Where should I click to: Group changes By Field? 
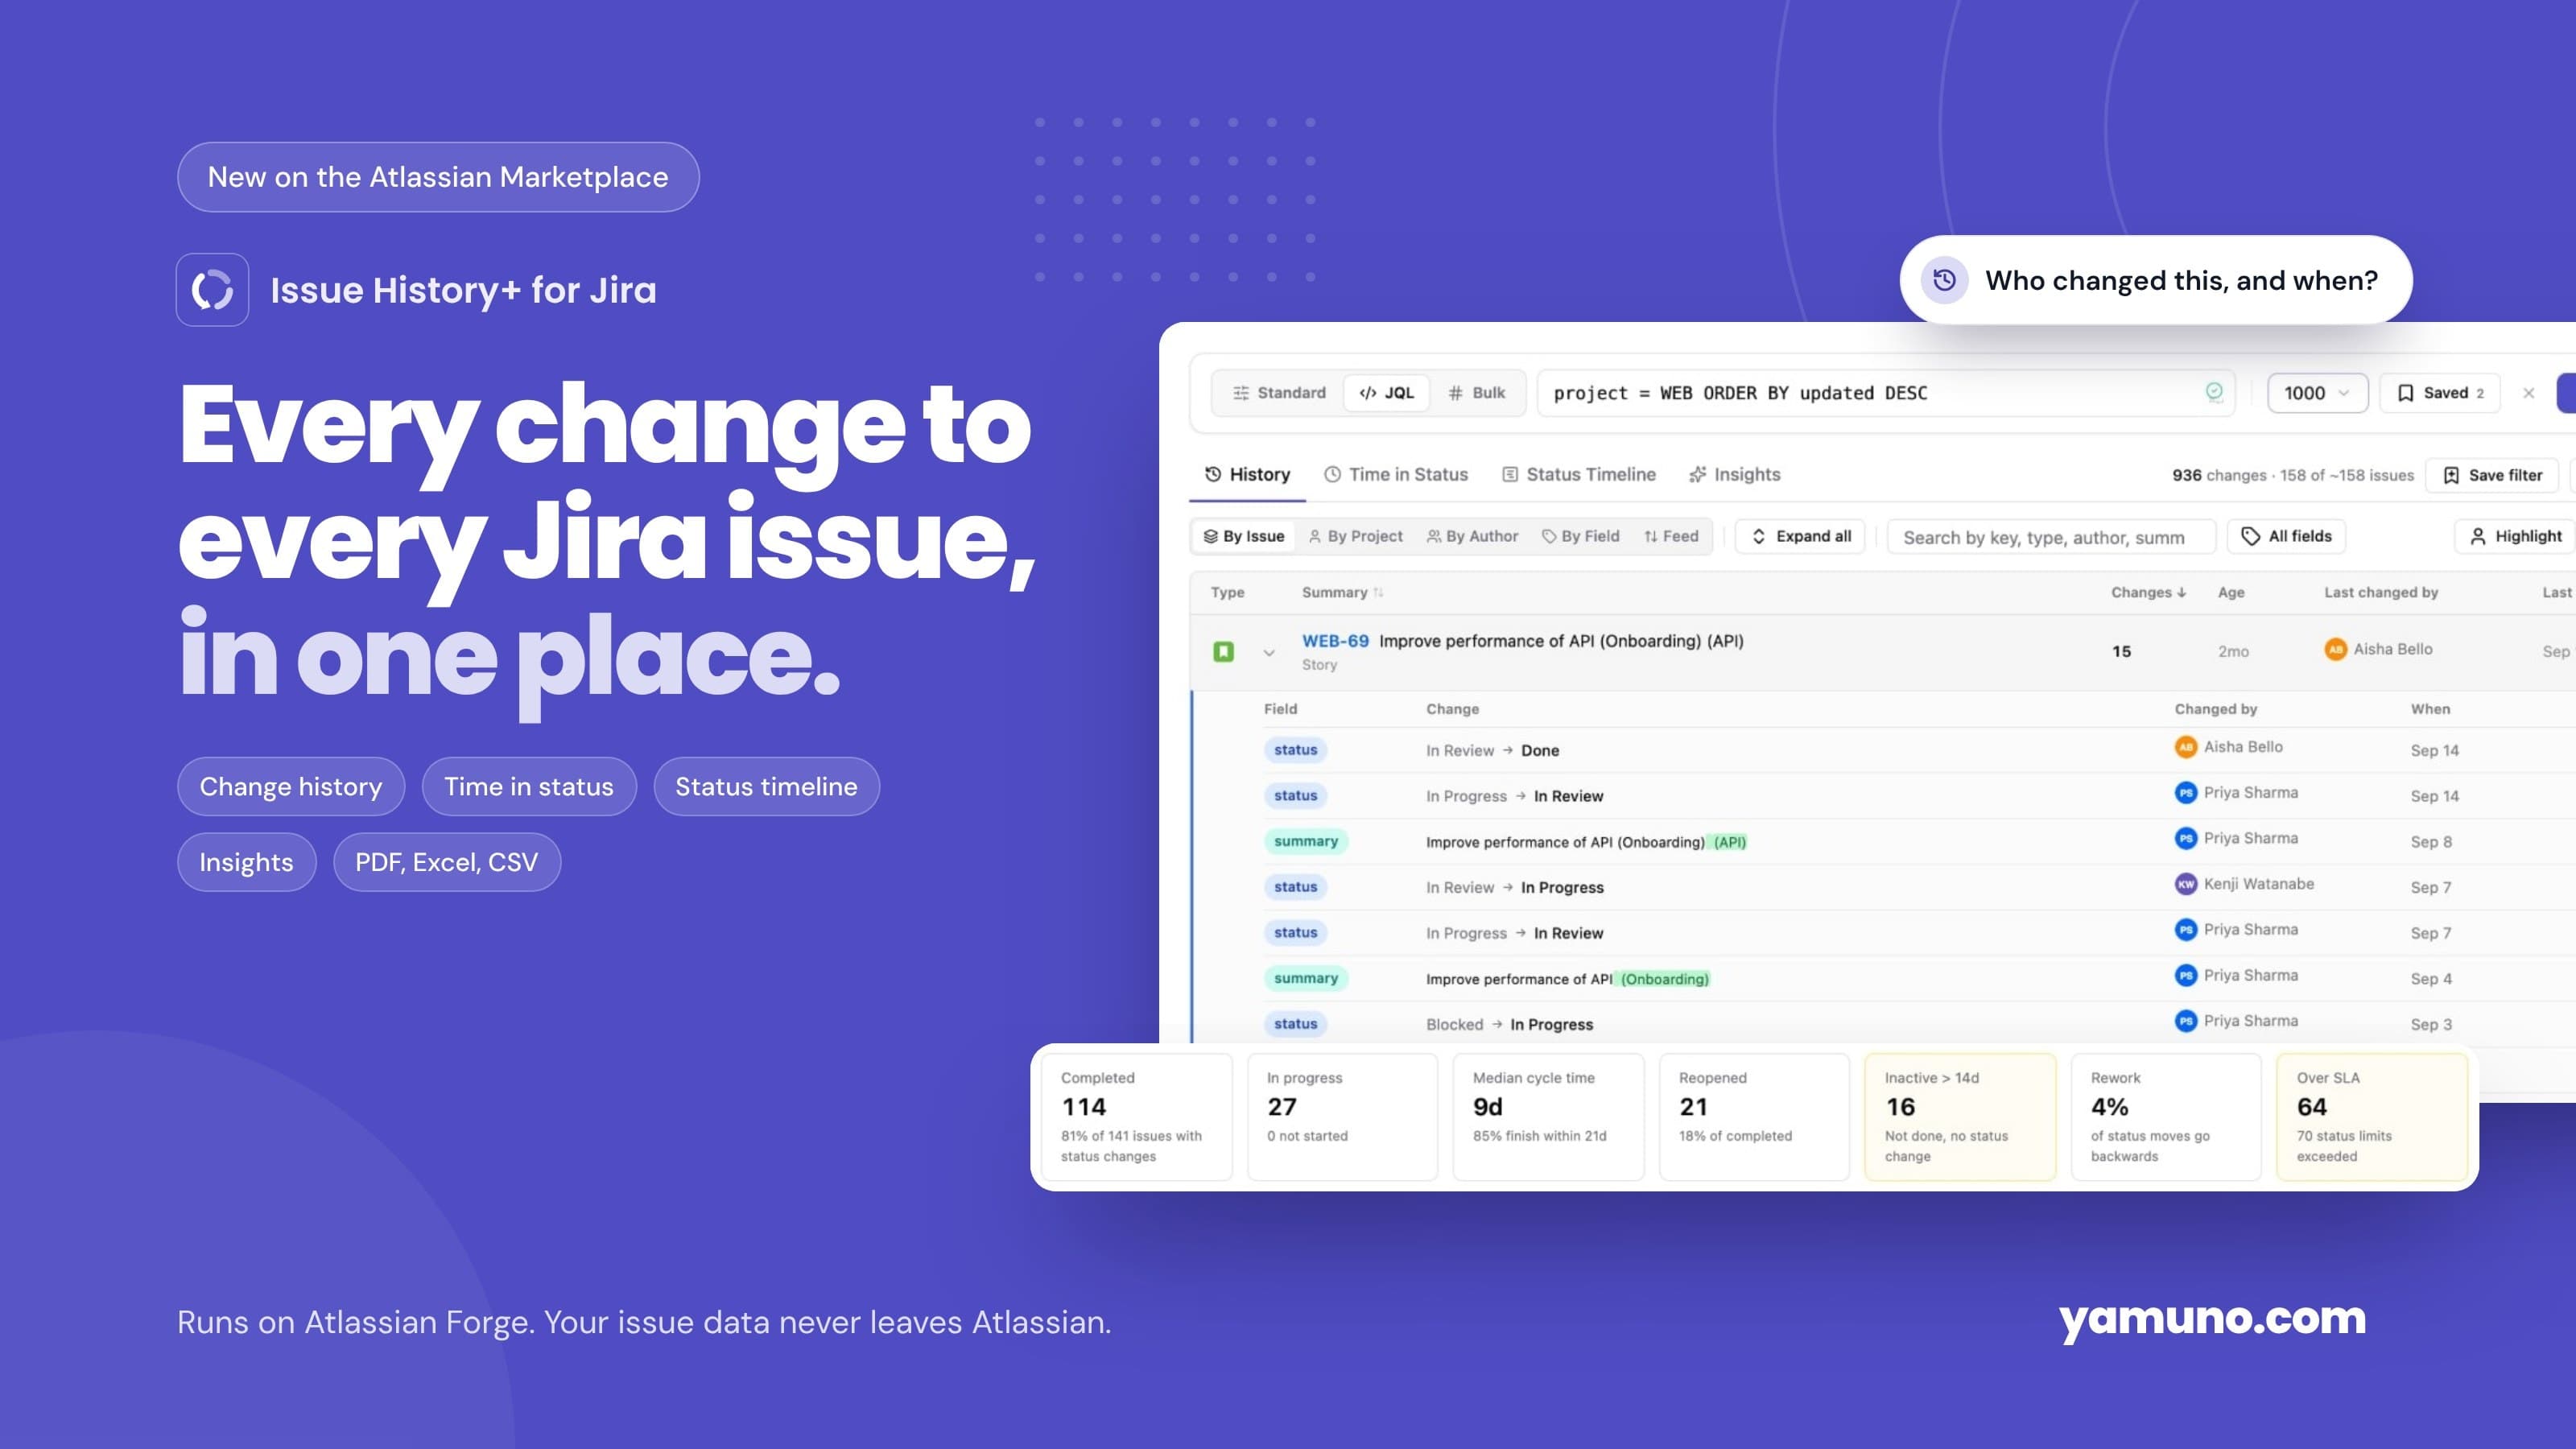click(1580, 536)
